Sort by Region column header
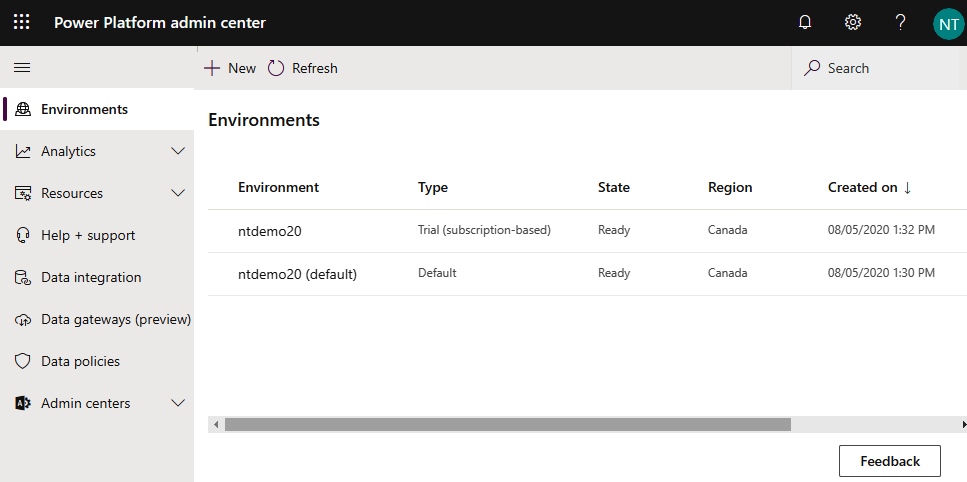The image size is (967, 482). coord(730,187)
